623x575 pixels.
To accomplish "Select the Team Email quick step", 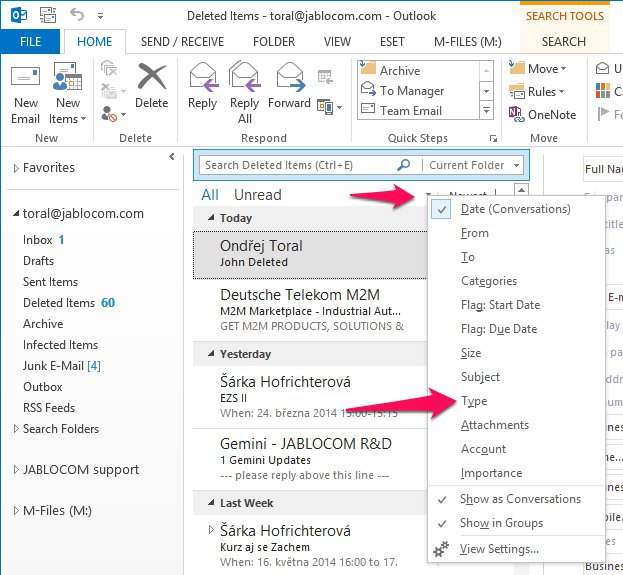I will (418, 110).
